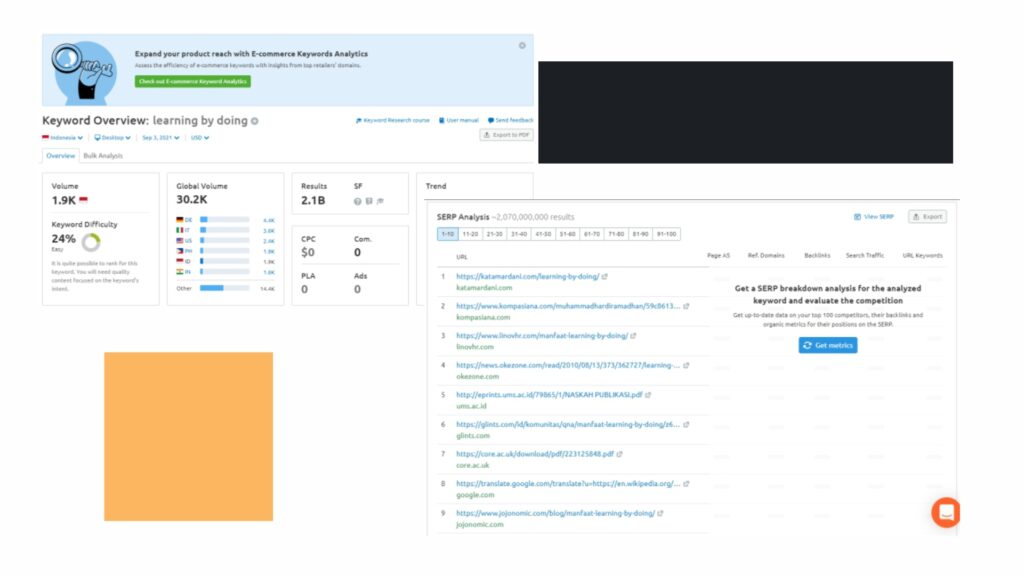The image size is (1024, 576).
Task: Open external link icon for jojonomic.com result
Action: [x=660, y=513]
